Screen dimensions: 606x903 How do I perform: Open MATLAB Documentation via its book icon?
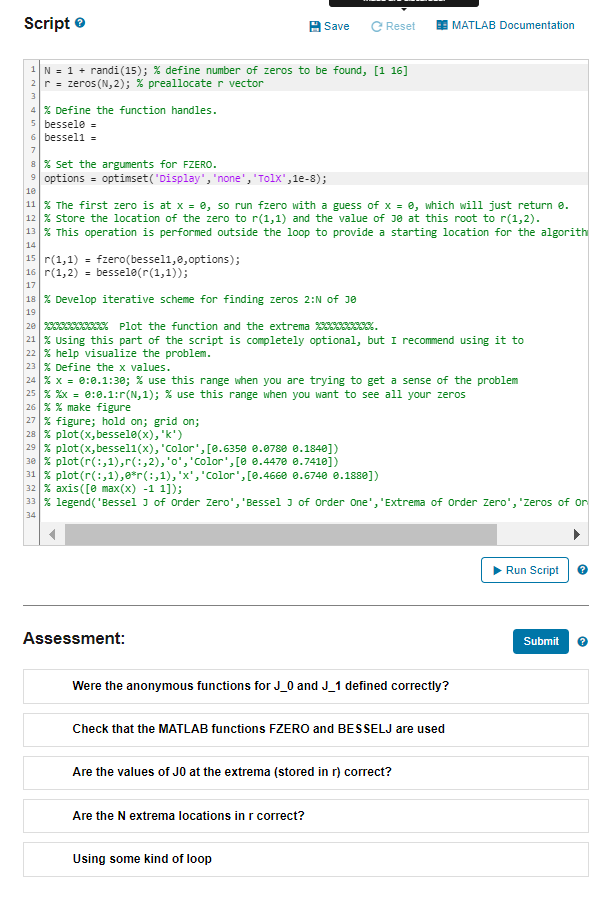[441, 27]
